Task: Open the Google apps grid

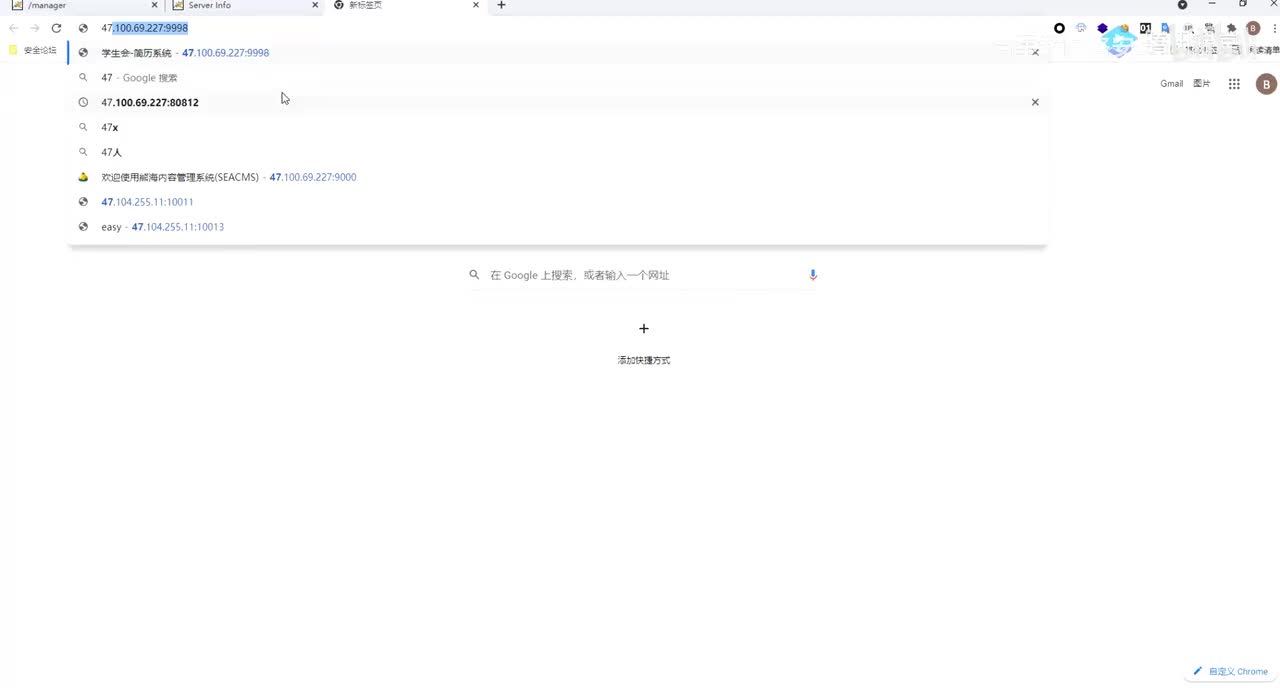Action: tap(1234, 84)
